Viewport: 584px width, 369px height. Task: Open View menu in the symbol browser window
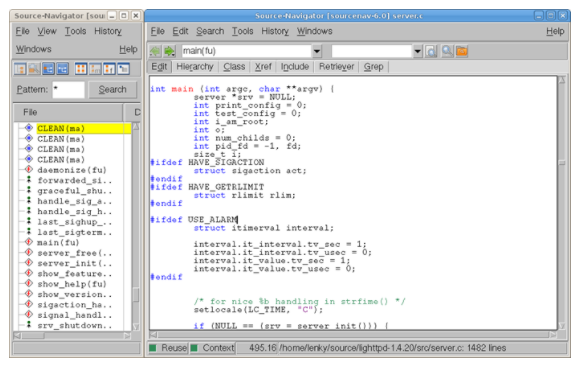pyautogui.click(x=47, y=31)
